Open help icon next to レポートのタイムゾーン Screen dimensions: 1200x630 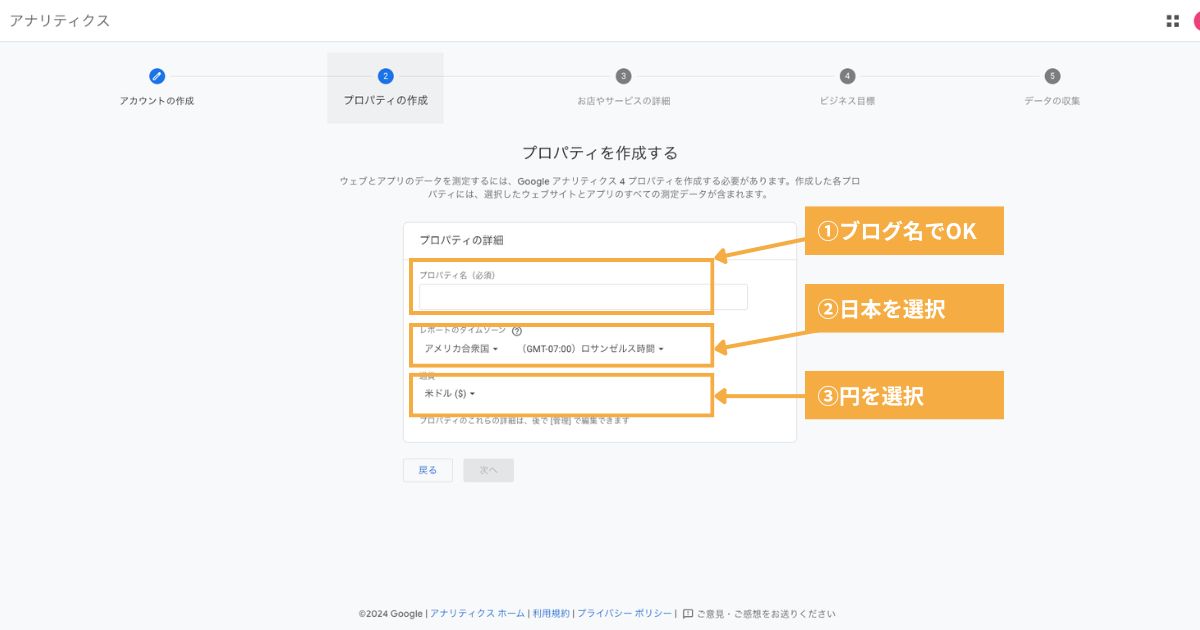(517, 331)
